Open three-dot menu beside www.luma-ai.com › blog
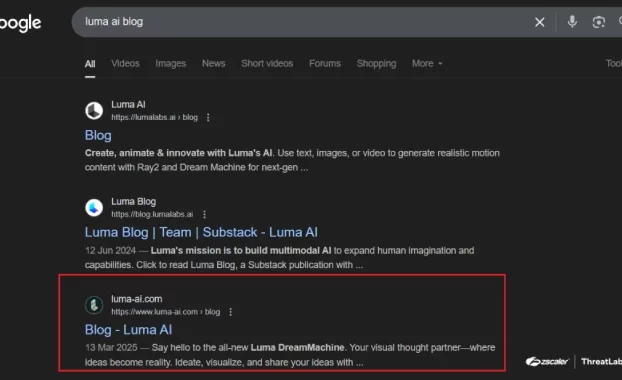Screen dimensions: 622x380 (x=230, y=312)
